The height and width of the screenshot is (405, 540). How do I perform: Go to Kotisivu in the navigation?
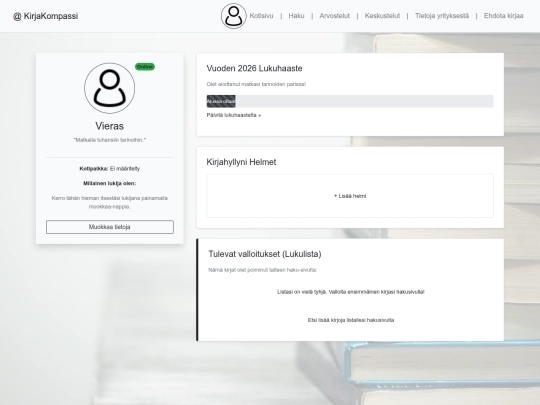[261, 16]
